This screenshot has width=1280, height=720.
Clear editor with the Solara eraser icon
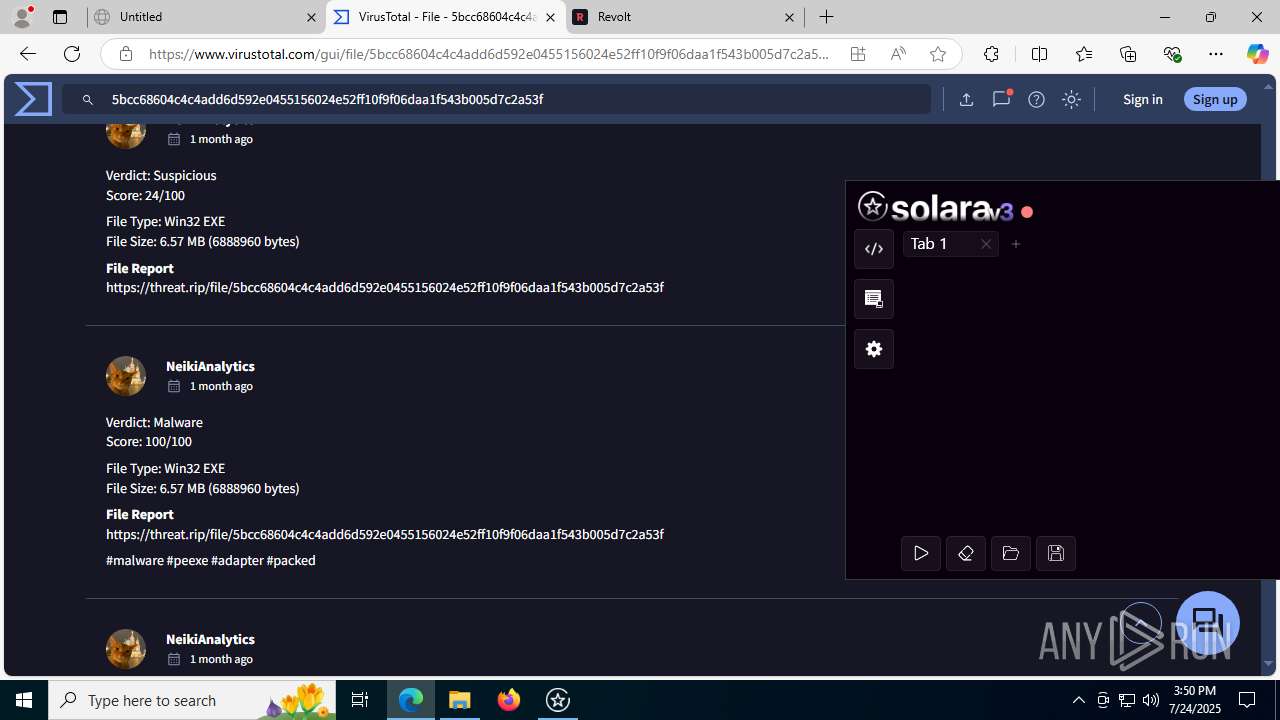point(966,553)
